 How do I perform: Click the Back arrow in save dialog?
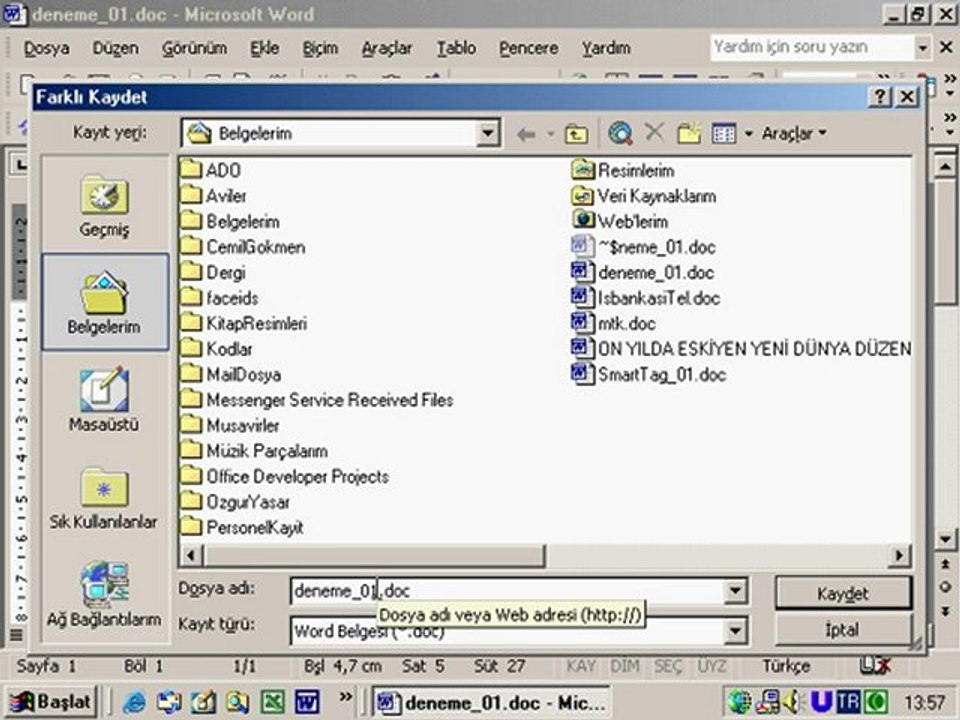526,133
